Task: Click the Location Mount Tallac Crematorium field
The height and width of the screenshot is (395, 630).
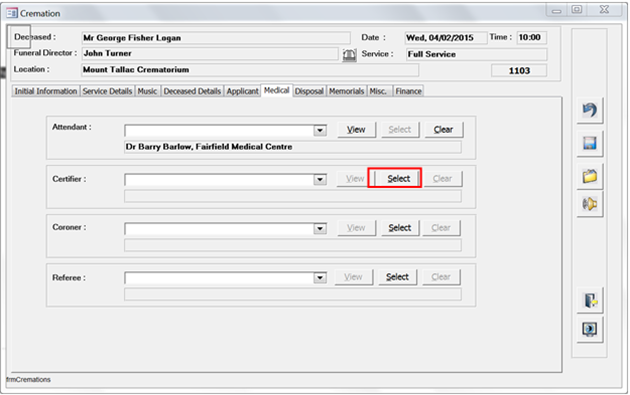Action: click(x=250, y=70)
